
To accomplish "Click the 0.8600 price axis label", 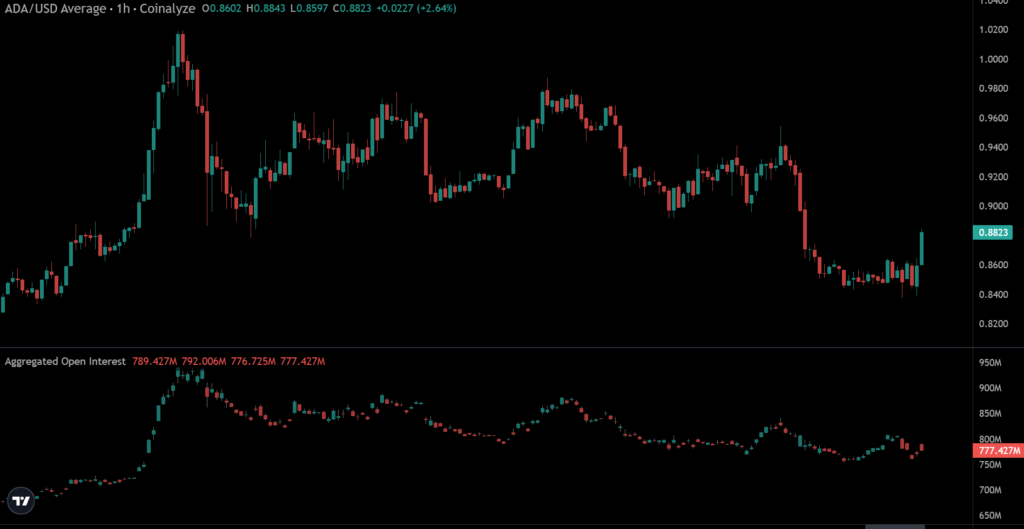I will (x=993, y=265).
